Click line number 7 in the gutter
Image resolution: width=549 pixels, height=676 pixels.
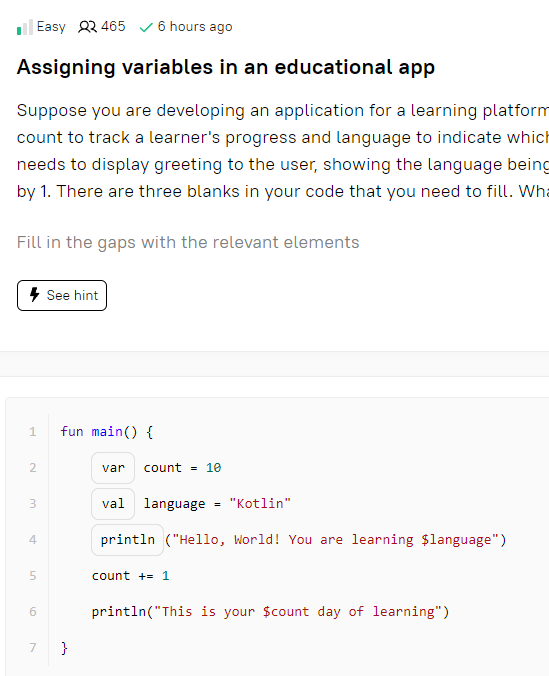point(33,648)
